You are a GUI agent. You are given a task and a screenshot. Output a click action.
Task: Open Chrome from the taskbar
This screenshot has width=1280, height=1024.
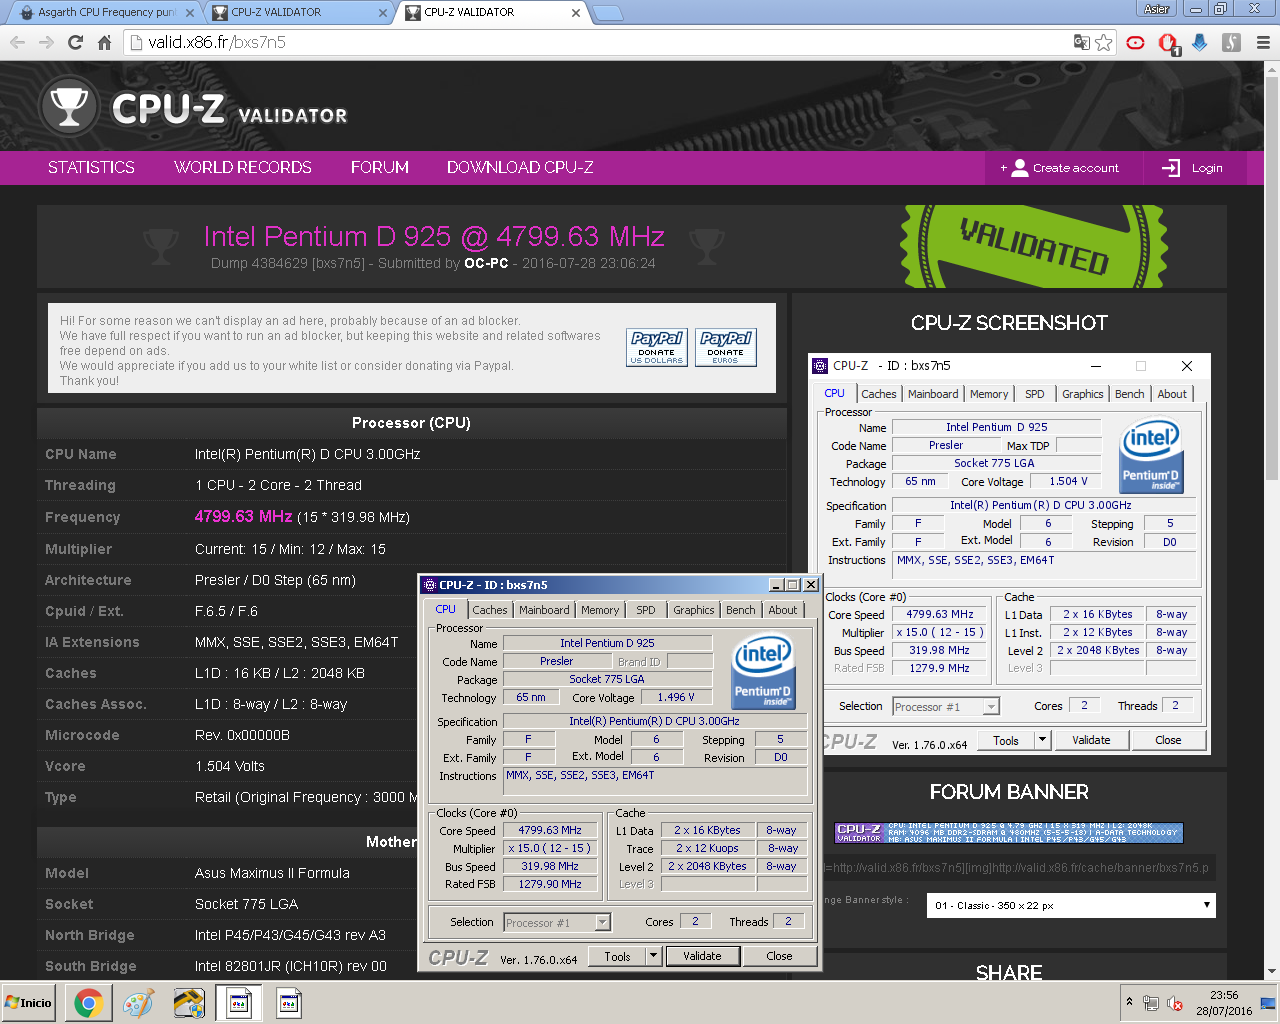tap(88, 1003)
